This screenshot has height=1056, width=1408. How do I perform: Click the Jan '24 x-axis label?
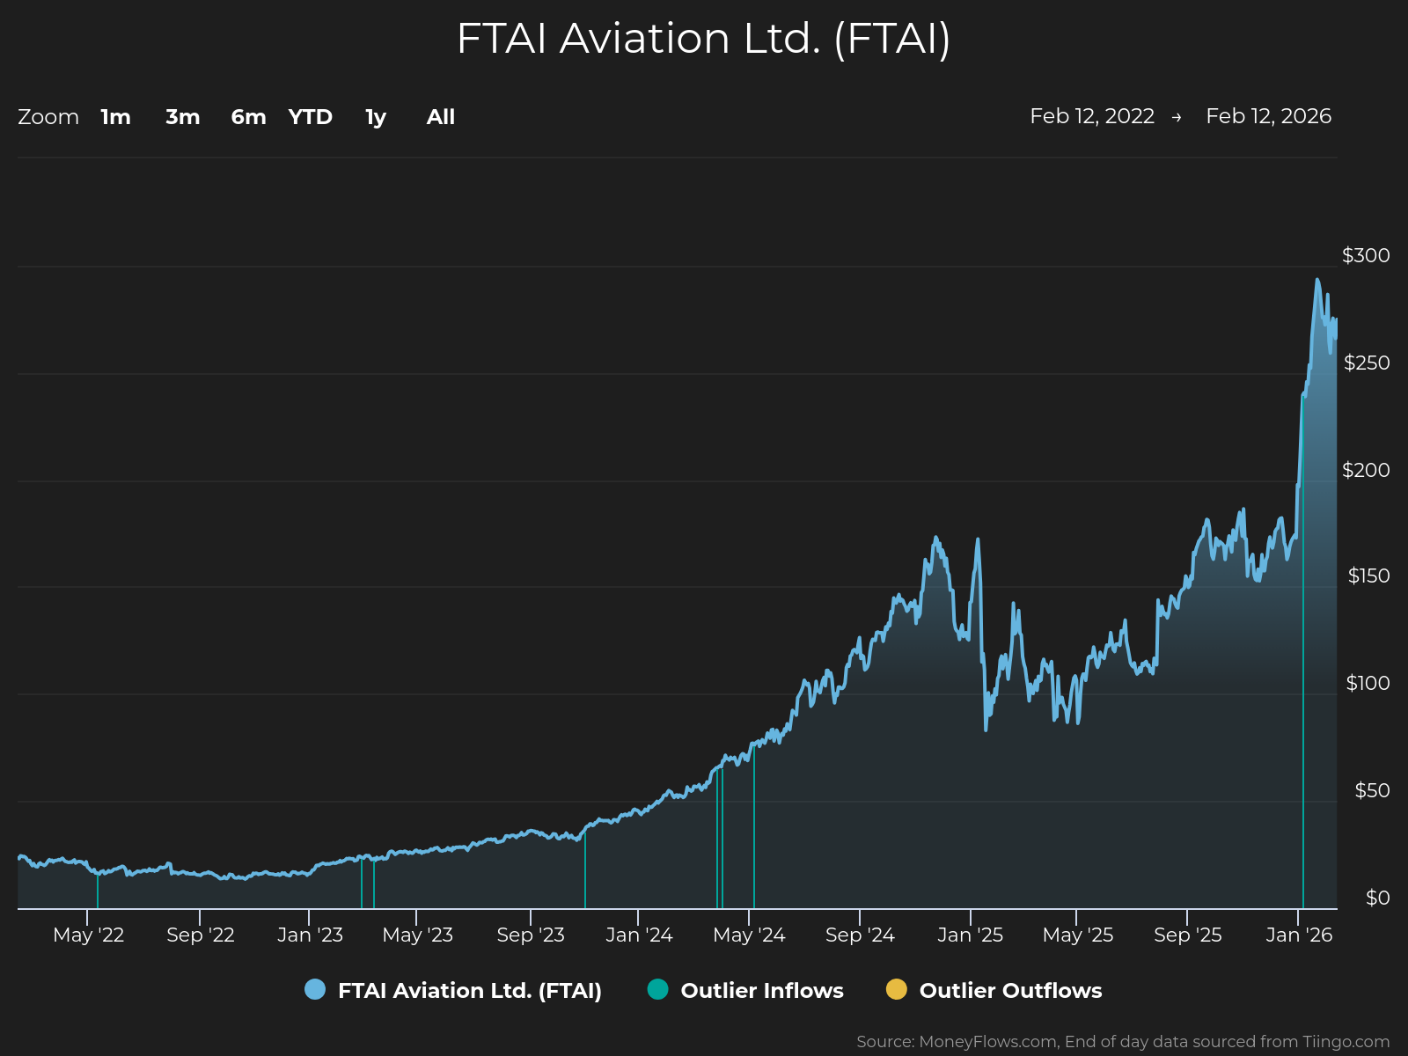(639, 934)
